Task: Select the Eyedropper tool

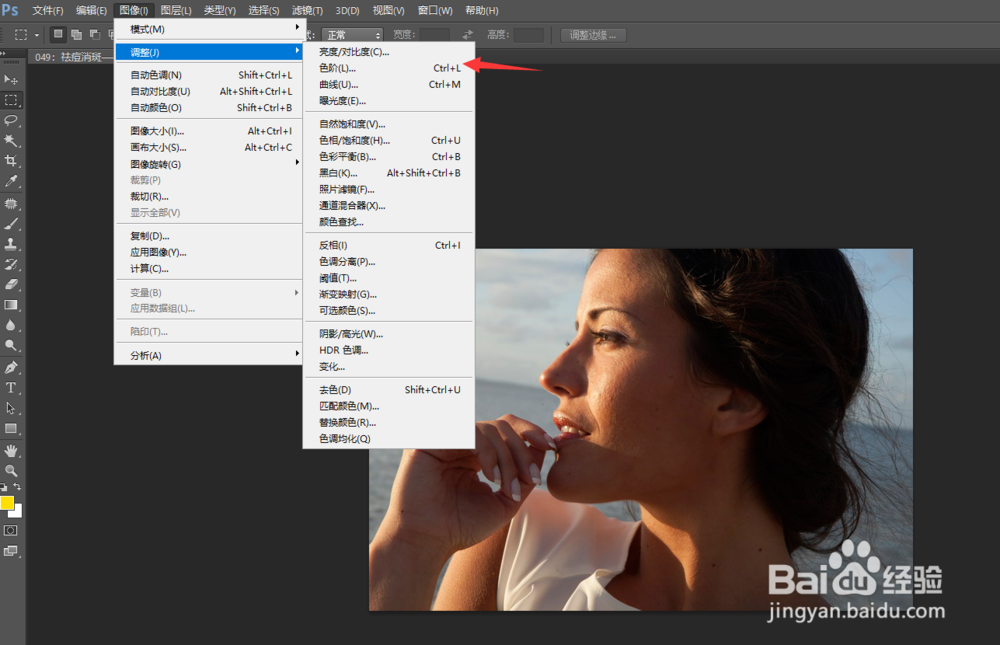Action: (x=11, y=181)
